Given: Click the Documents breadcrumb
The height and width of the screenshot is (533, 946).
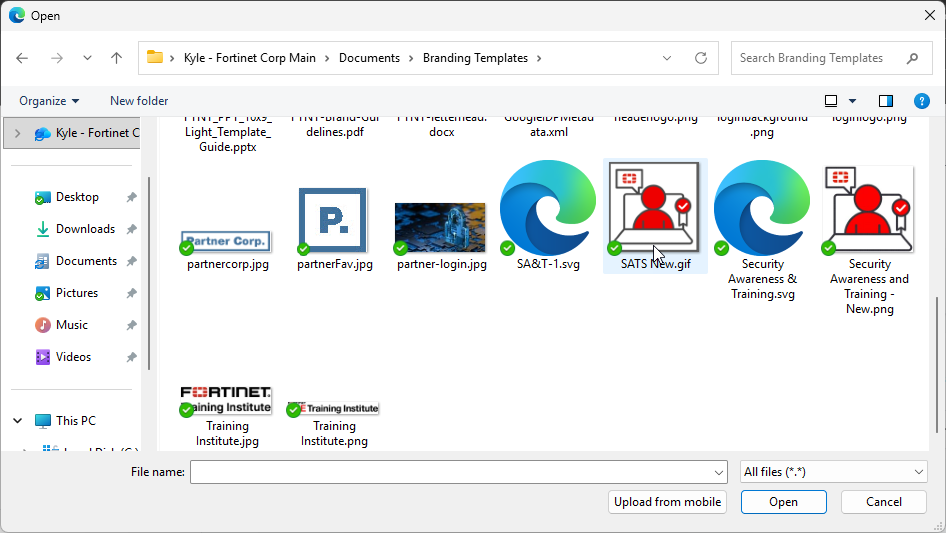Looking at the screenshot, I should pos(369,58).
